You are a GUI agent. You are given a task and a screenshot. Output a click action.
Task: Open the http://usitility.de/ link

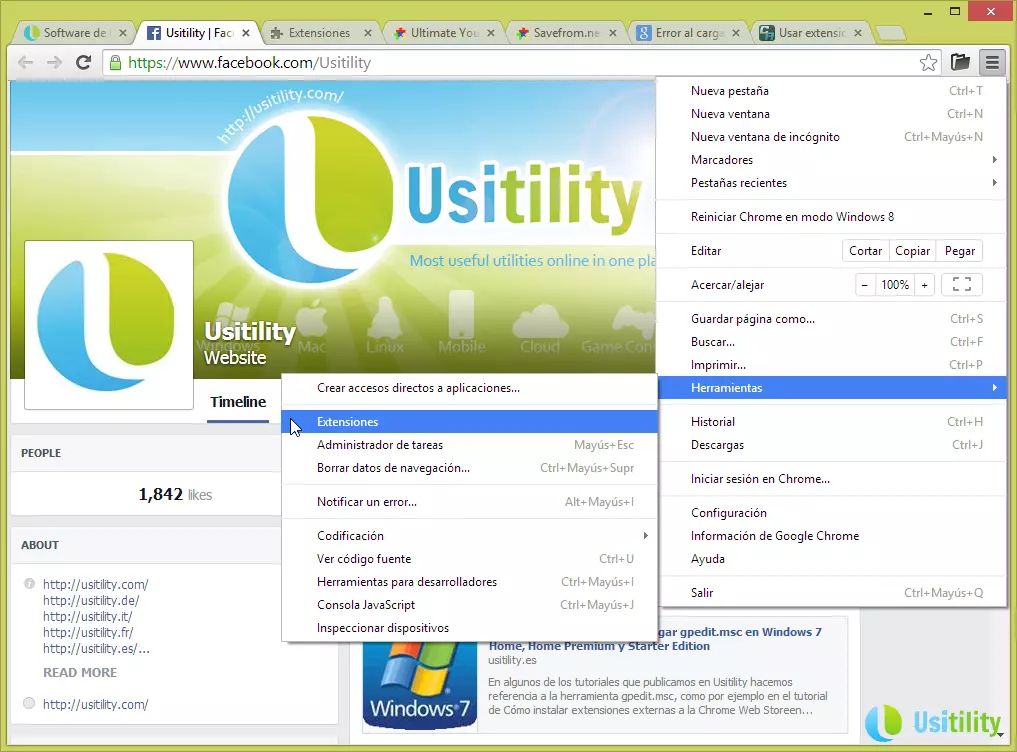91,601
